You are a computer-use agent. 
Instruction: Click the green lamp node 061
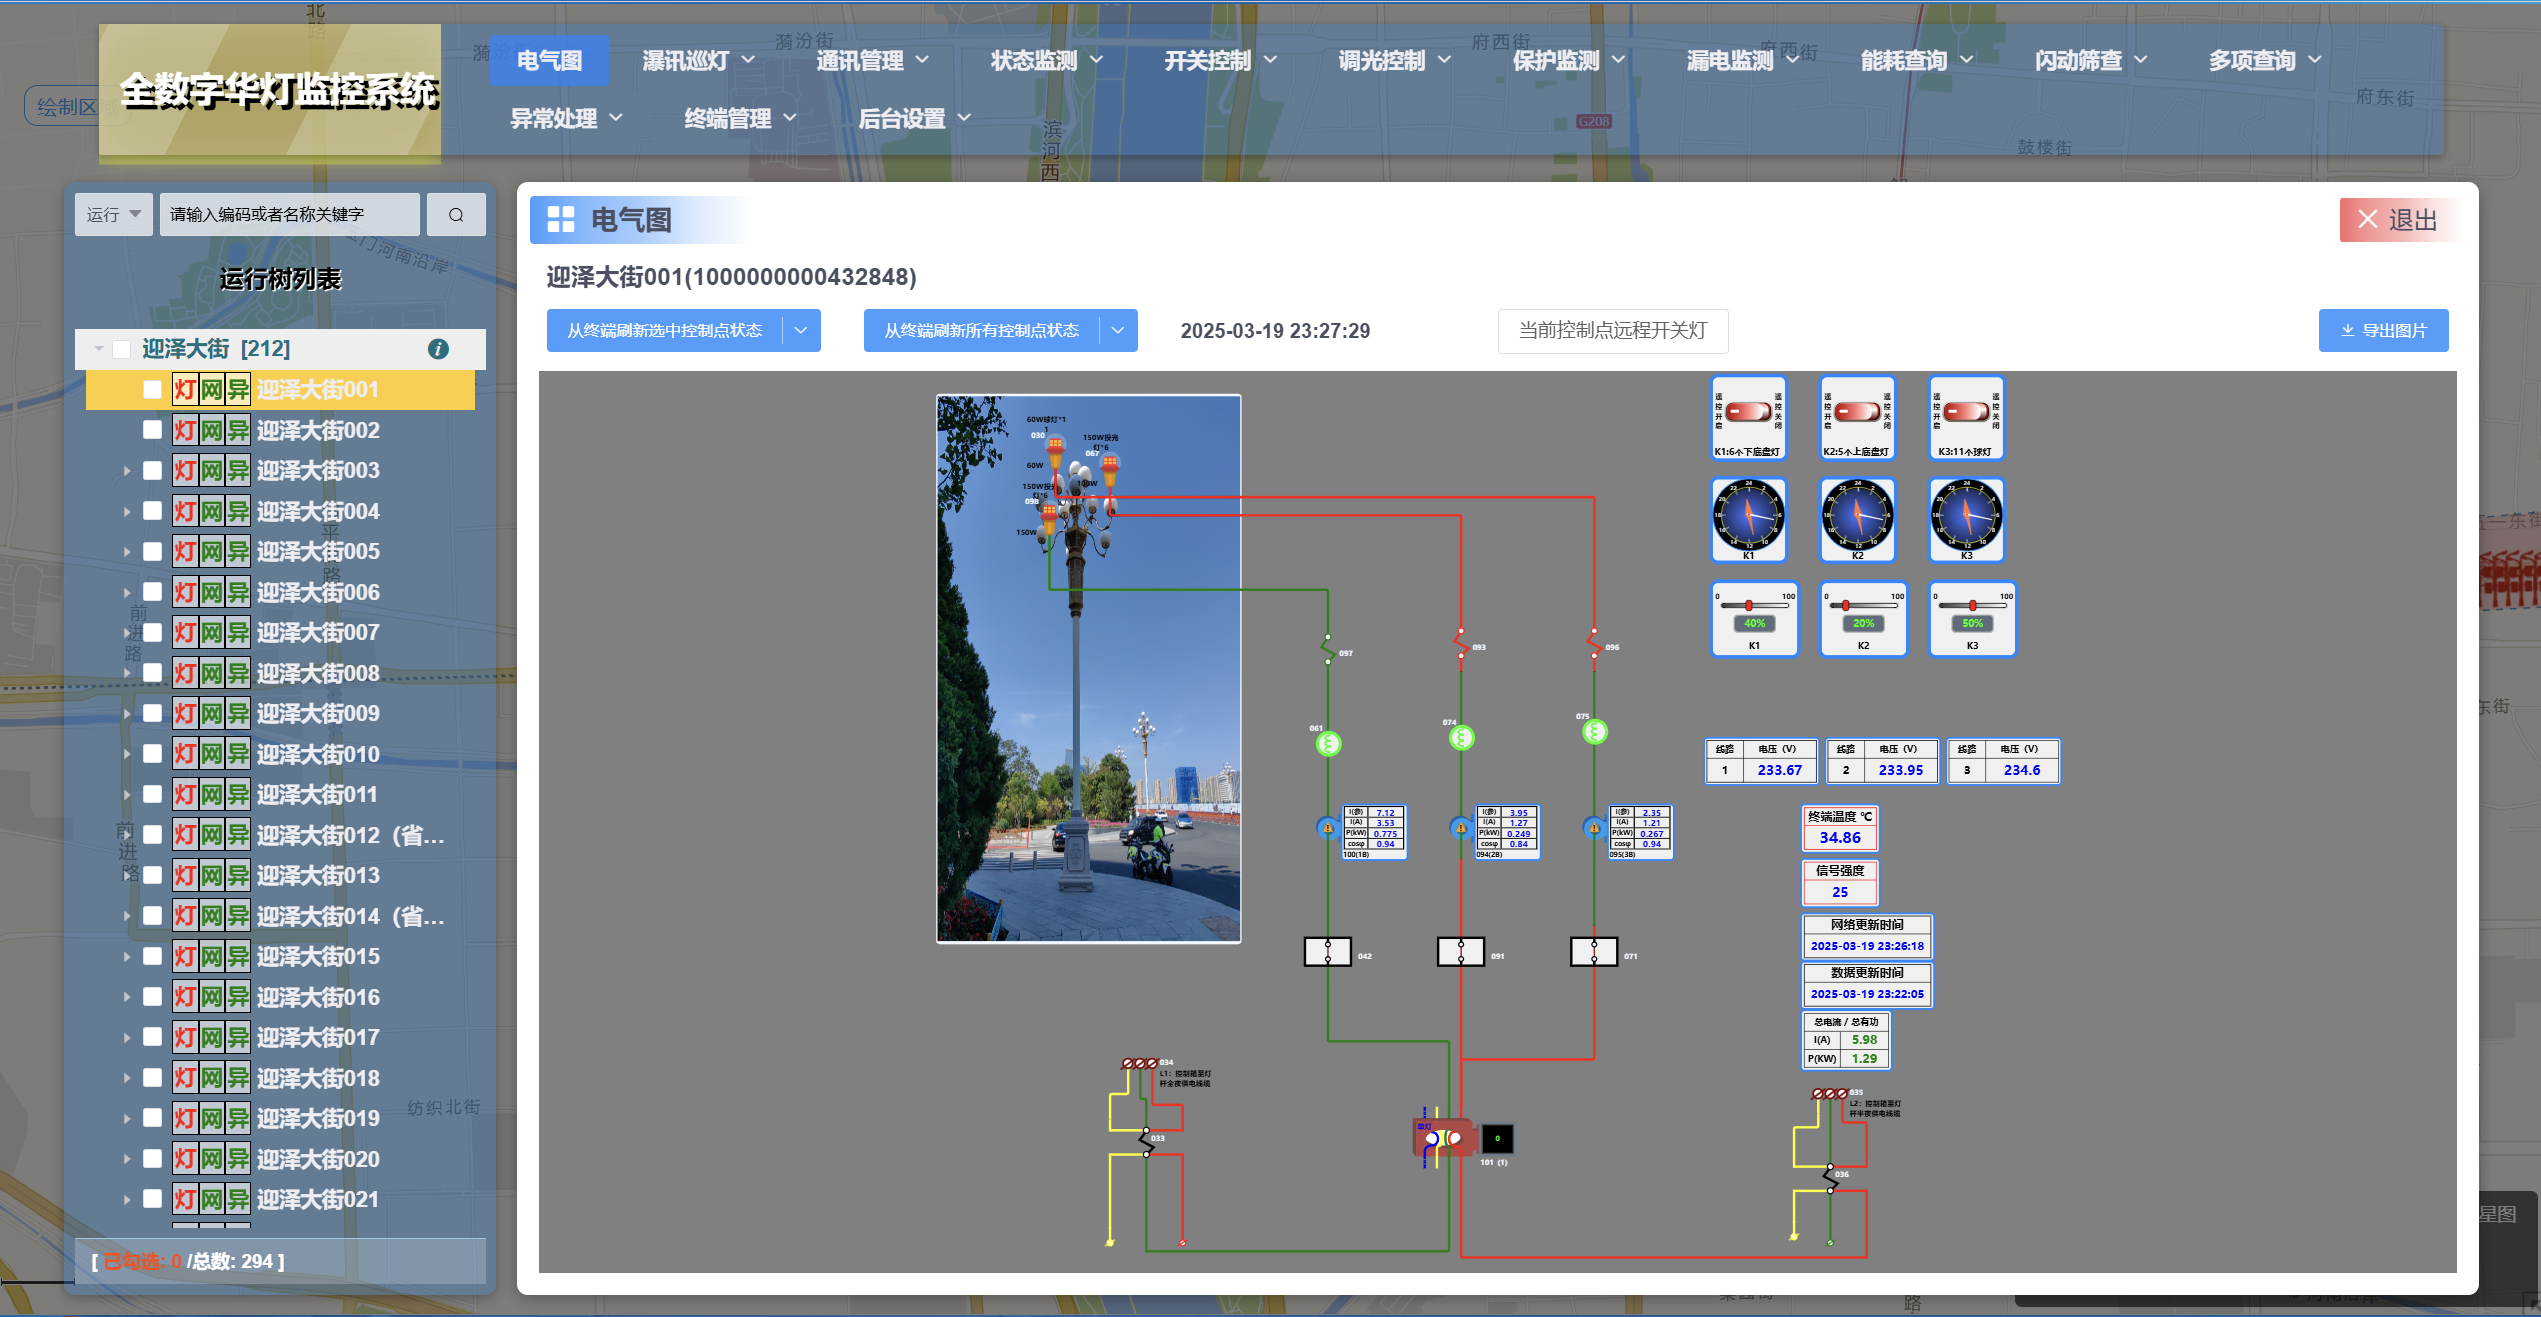coord(1328,744)
